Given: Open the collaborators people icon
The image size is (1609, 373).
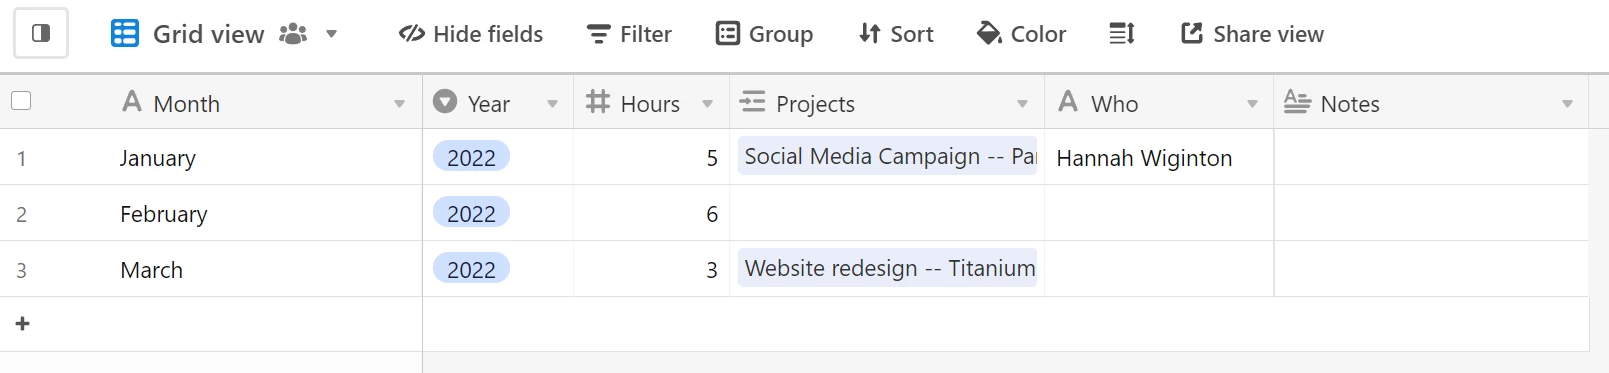Looking at the screenshot, I should tap(293, 34).
